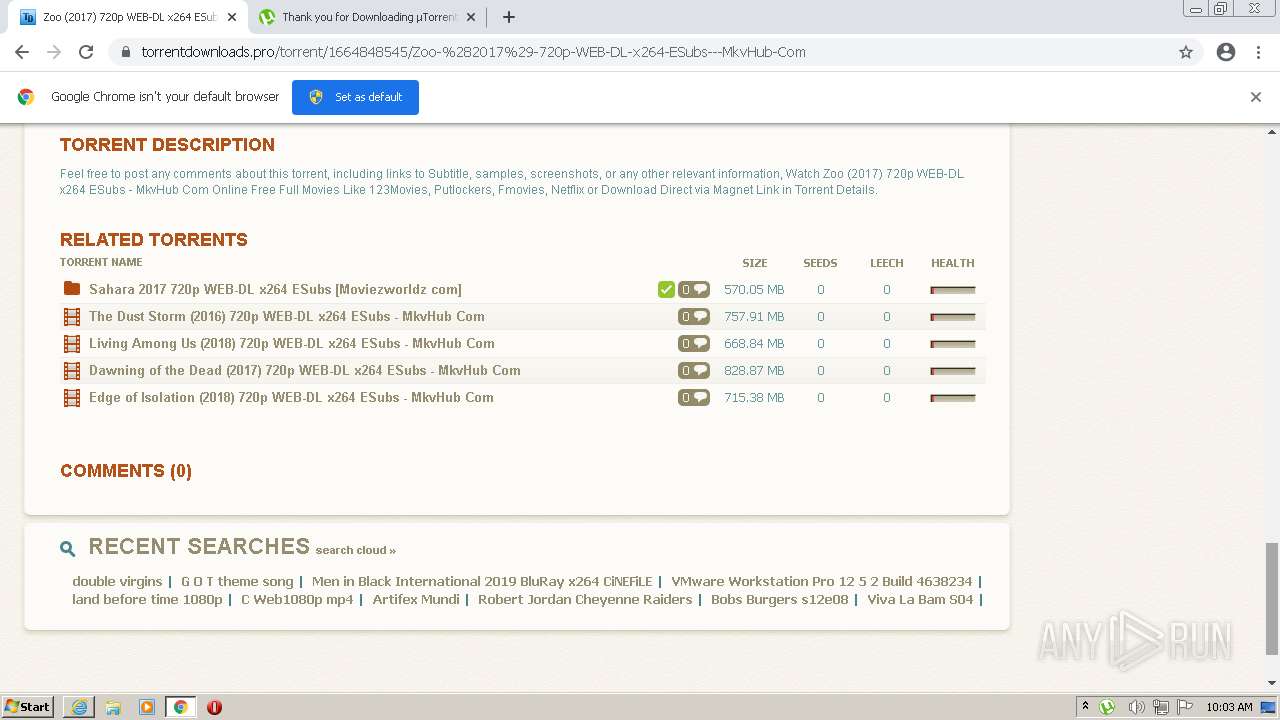
Task: Select 'Artifex Mundi' recent search
Action: [416, 599]
